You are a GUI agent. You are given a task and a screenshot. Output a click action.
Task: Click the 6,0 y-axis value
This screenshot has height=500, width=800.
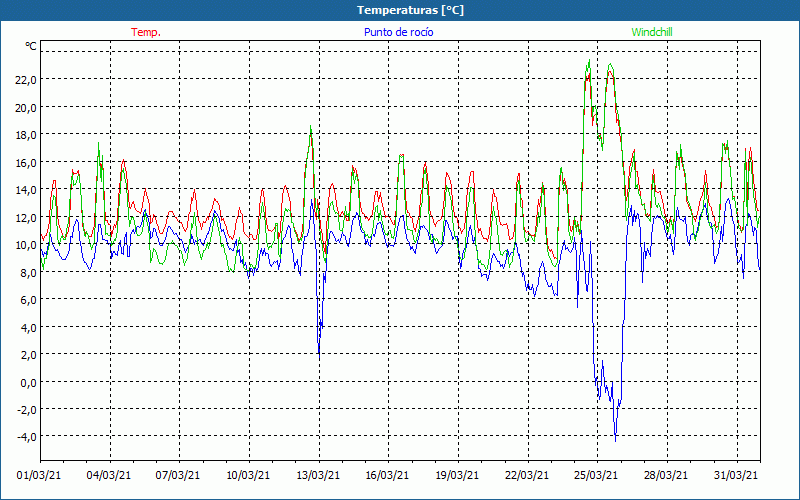(x=28, y=300)
